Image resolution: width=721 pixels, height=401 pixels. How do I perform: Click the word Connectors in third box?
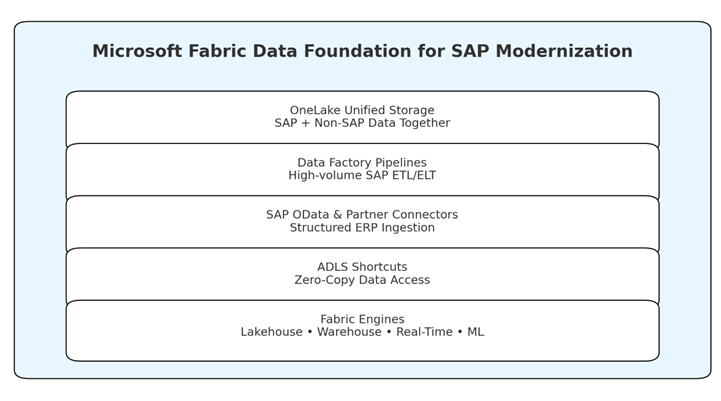[x=423, y=214]
